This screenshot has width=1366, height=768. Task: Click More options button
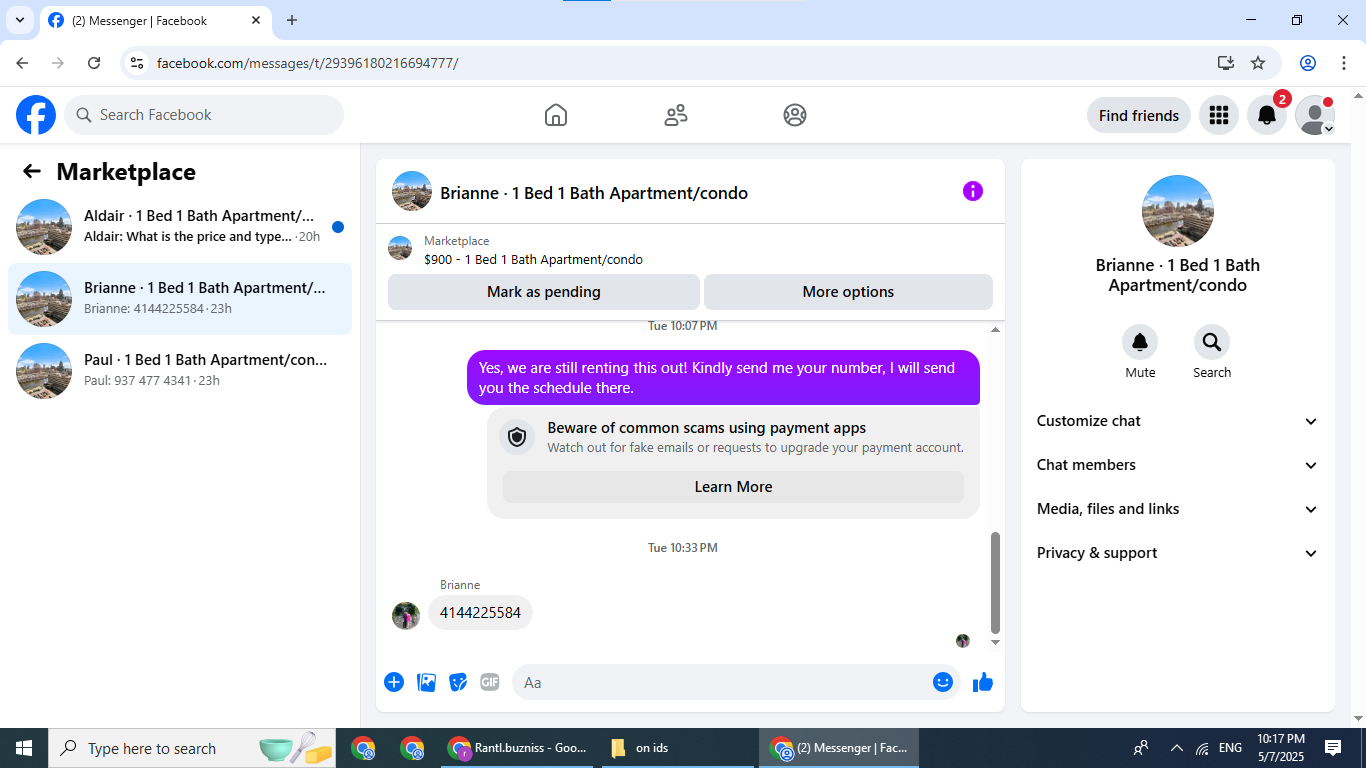848,292
